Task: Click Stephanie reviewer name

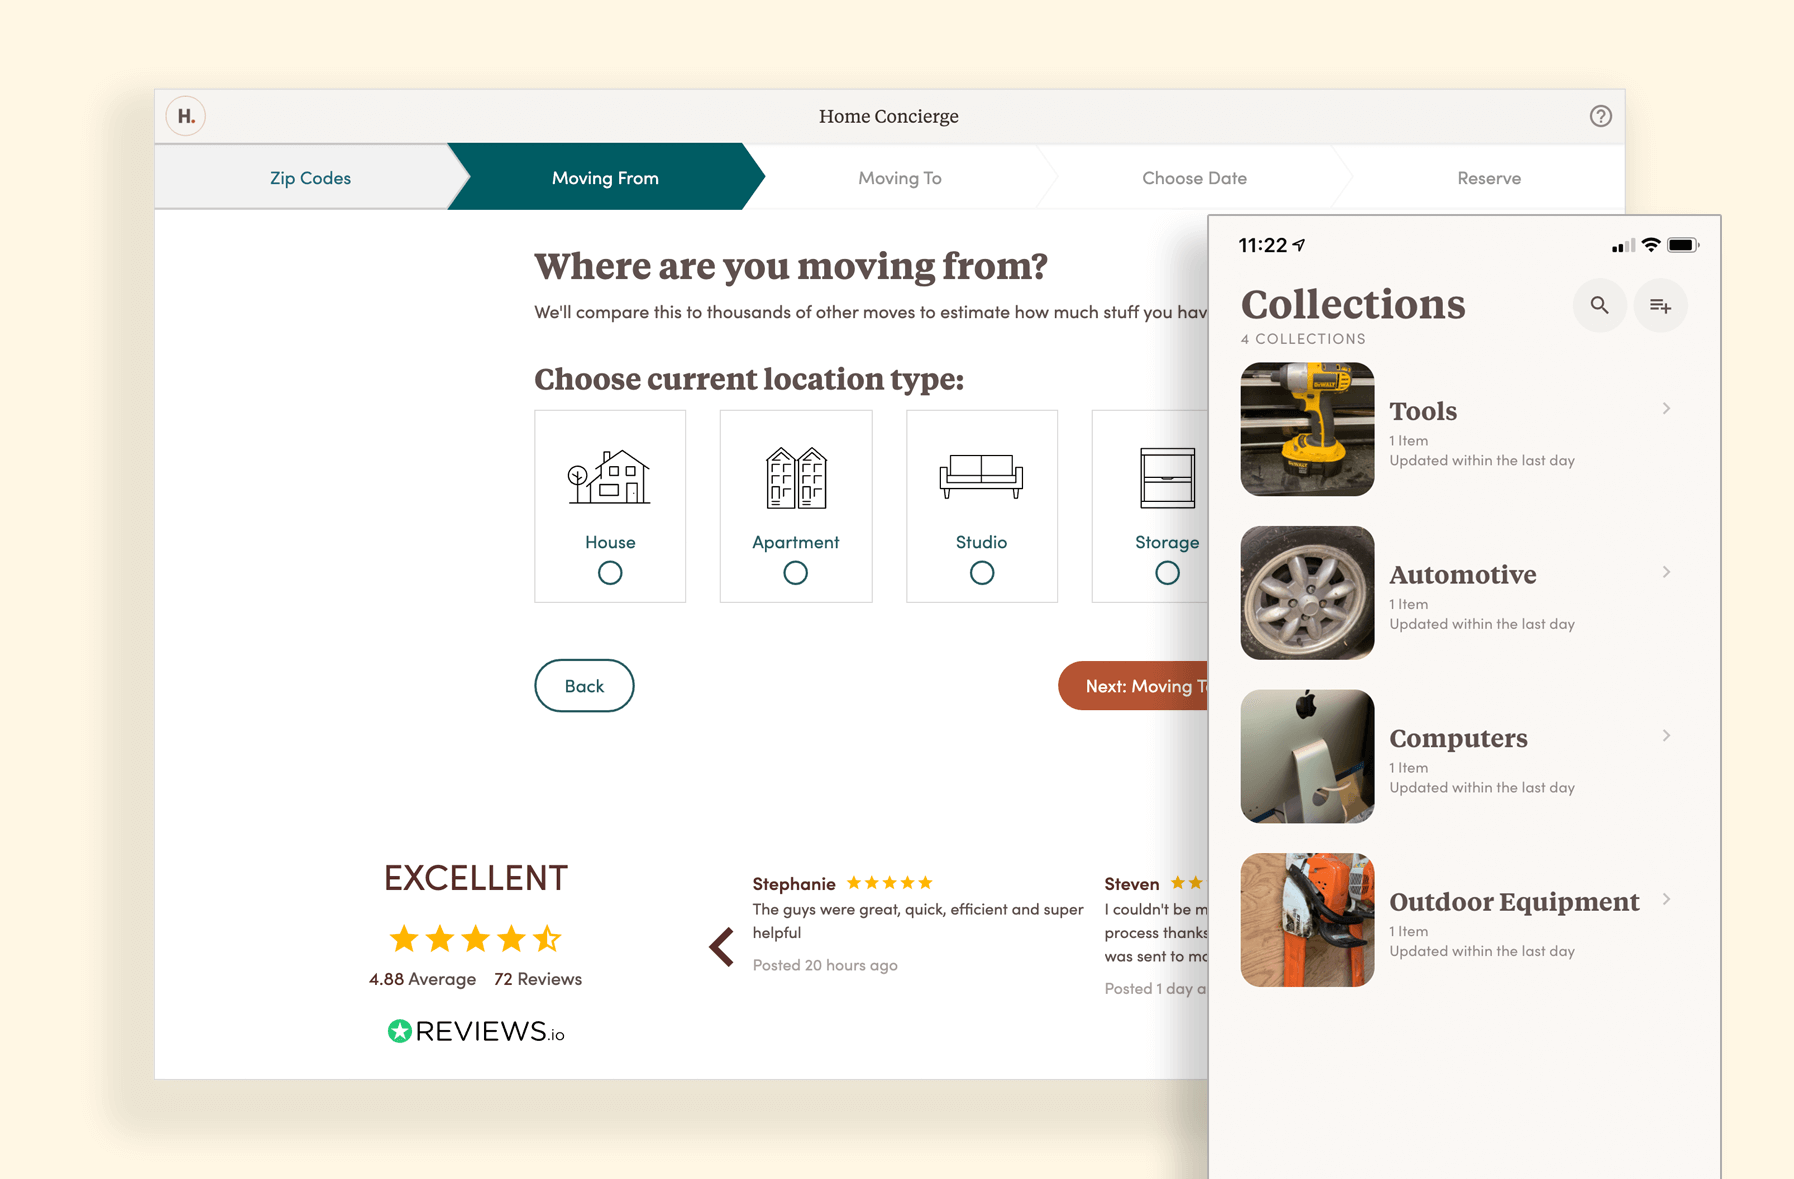Action: pos(794,883)
